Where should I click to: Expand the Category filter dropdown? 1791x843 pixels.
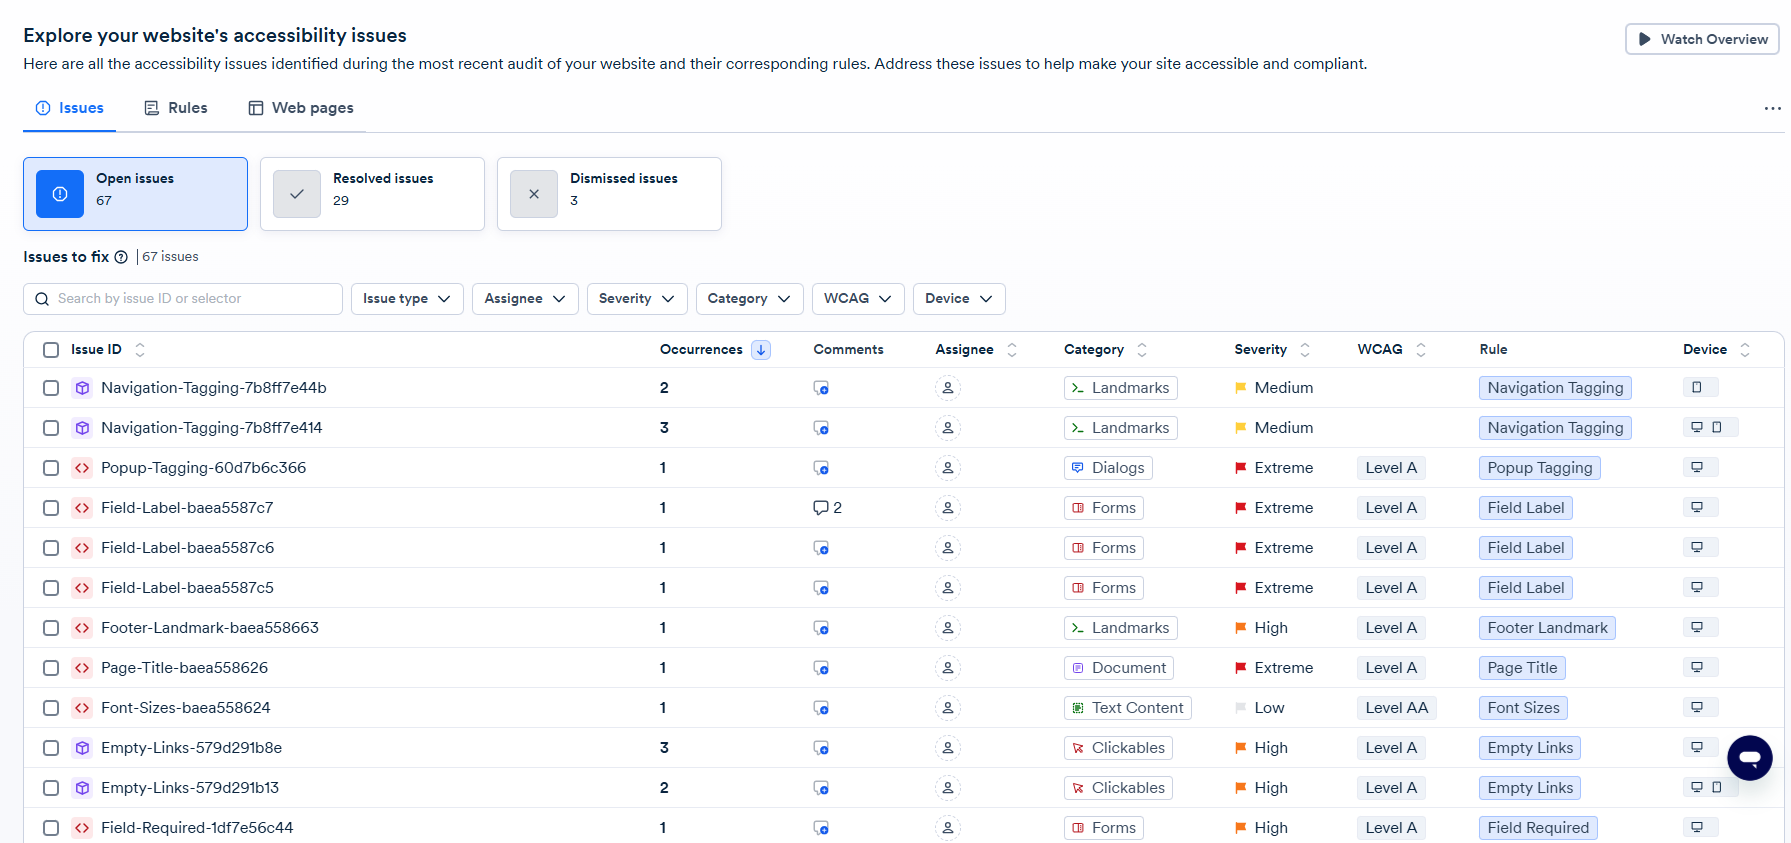click(x=749, y=299)
